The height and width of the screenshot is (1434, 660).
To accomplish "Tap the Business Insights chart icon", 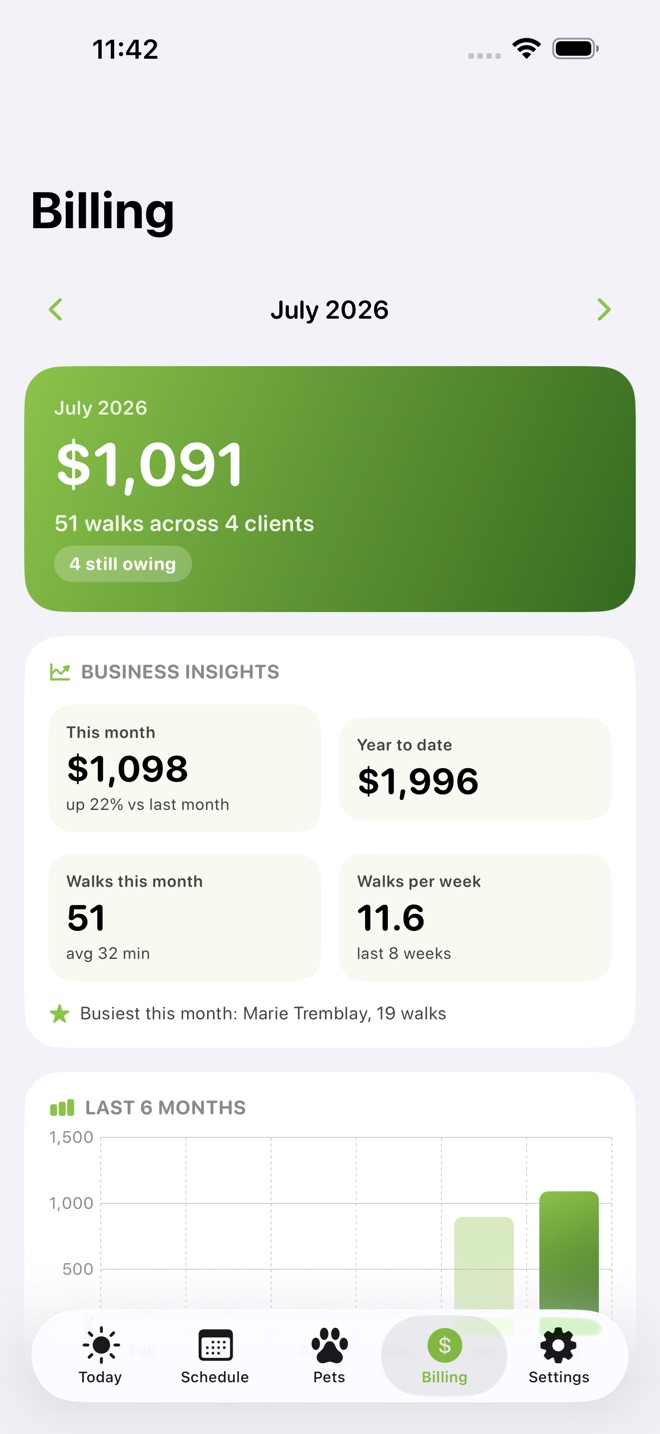I will pos(60,672).
